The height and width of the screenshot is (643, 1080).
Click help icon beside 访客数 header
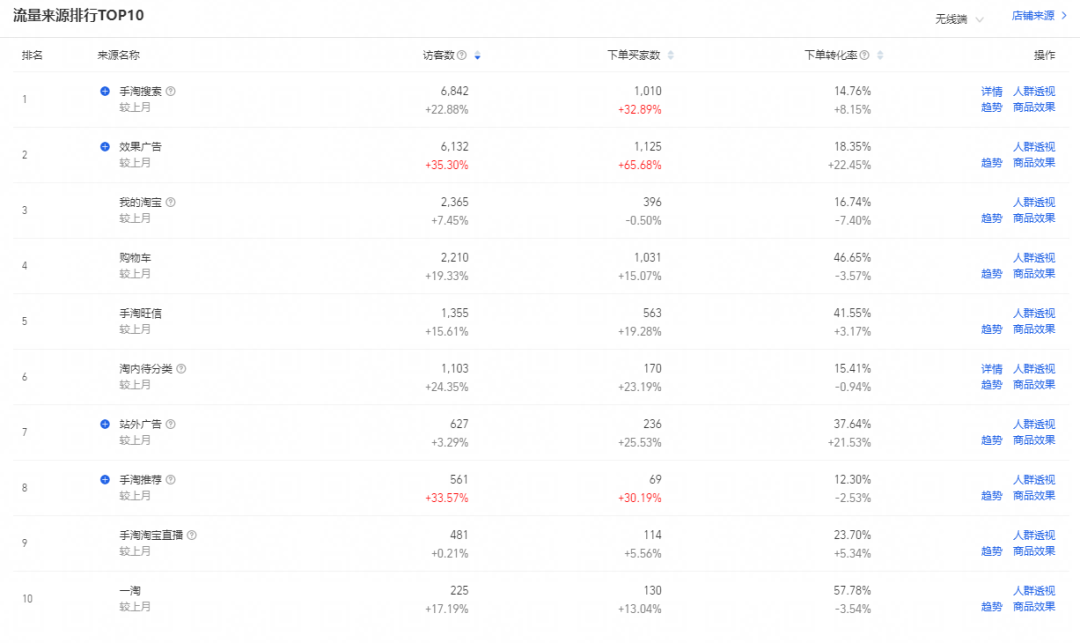pyautogui.click(x=462, y=55)
